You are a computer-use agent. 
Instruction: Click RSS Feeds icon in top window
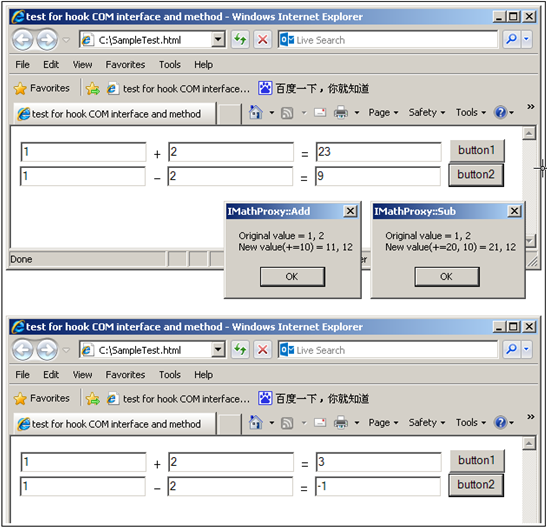[287, 113]
